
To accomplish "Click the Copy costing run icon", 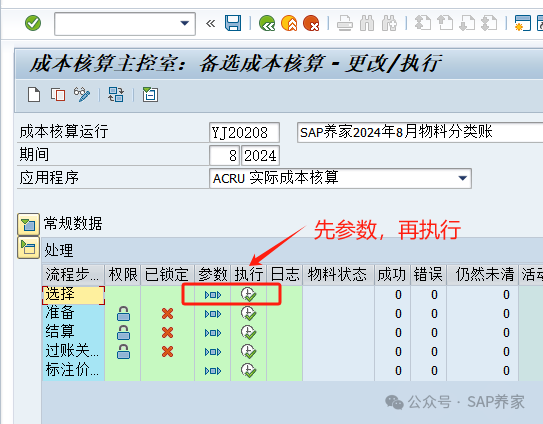I will click(x=58, y=95).
